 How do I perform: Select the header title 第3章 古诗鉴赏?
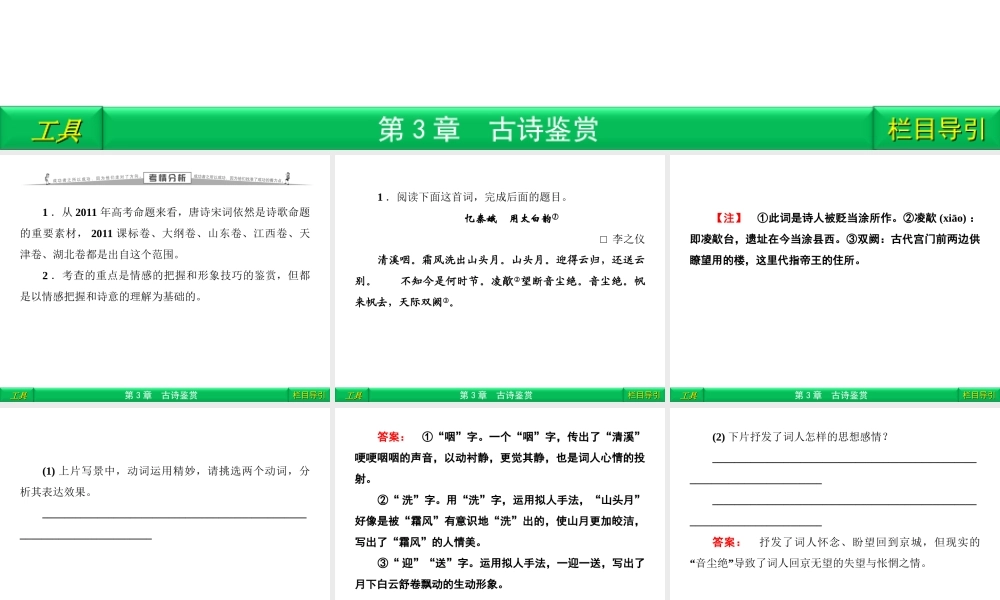[488, 129]
